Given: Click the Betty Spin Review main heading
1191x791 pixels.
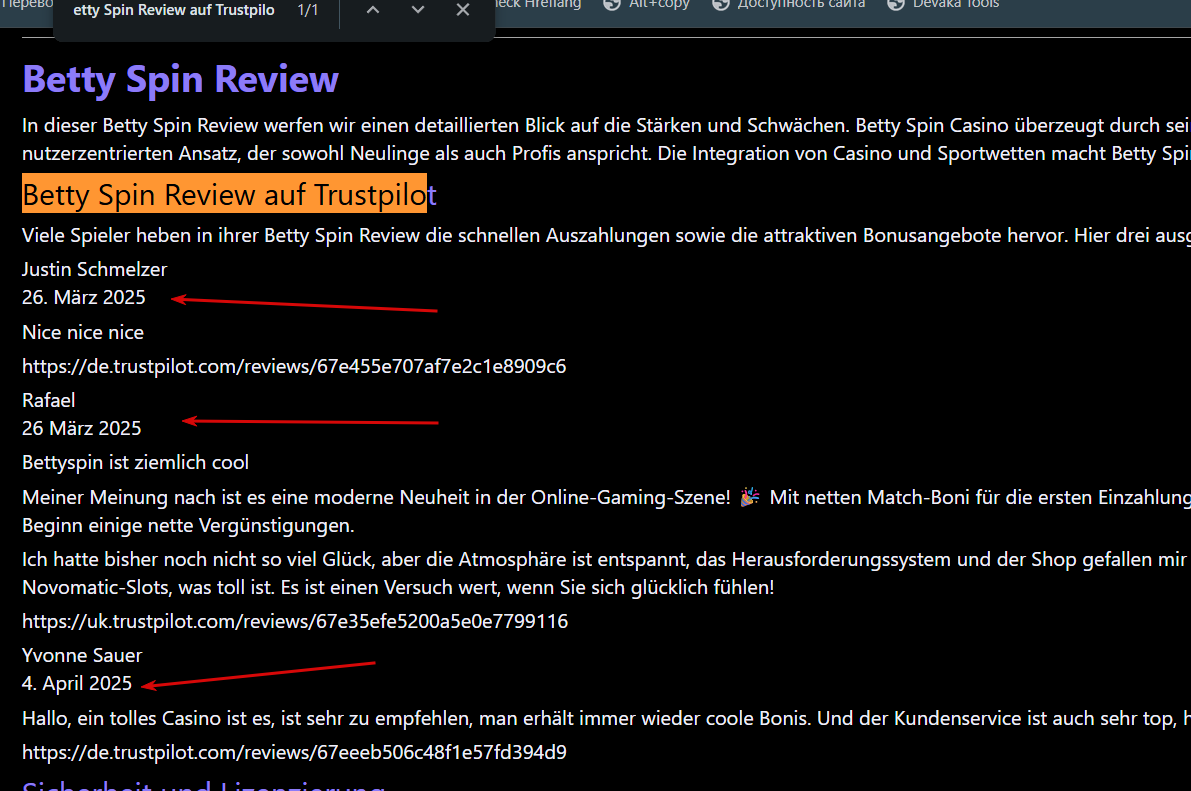Looking at the screenshot, I should [x=181, y=80].
